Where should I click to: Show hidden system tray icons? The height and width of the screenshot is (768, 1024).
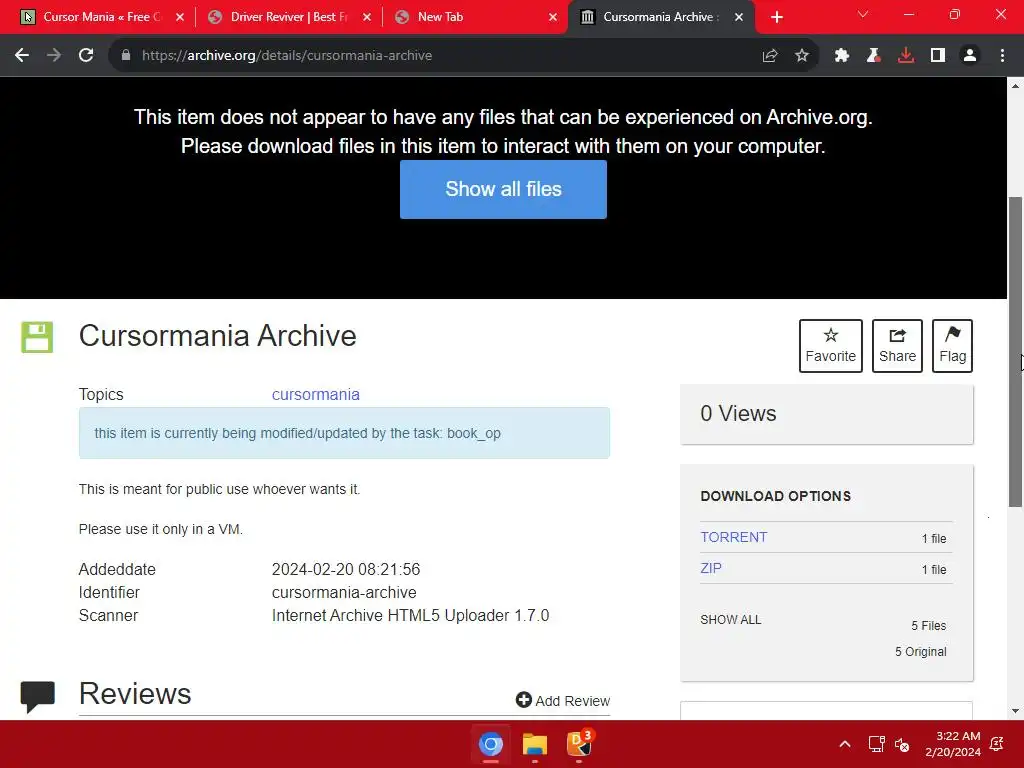844,744
